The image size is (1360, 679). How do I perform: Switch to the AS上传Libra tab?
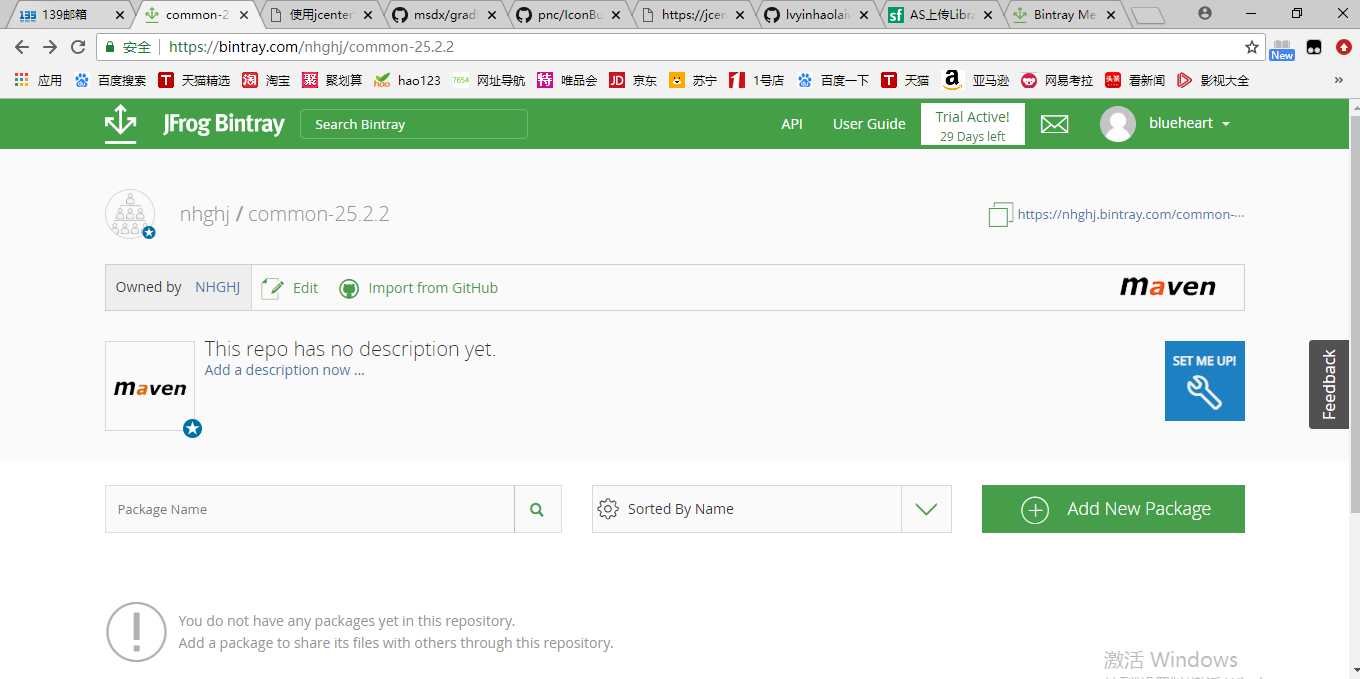pyautogui.click(x=943, y=15)
